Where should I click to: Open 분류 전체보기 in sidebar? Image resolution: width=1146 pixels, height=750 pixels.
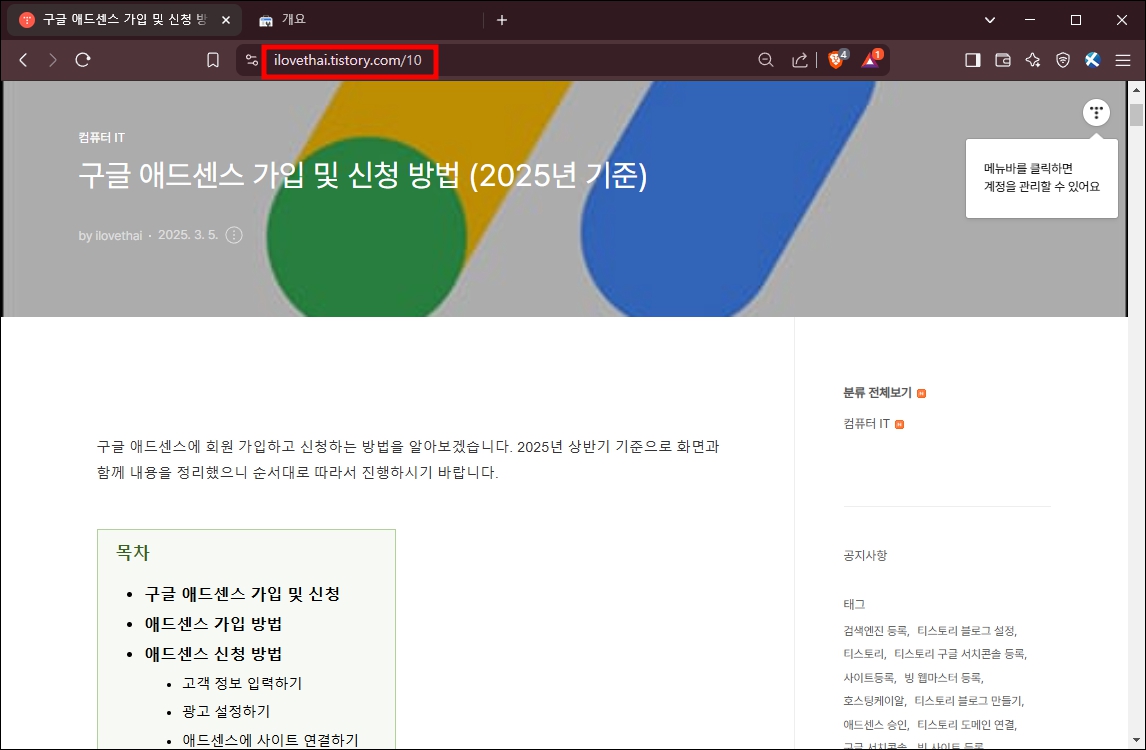[878, 393]
